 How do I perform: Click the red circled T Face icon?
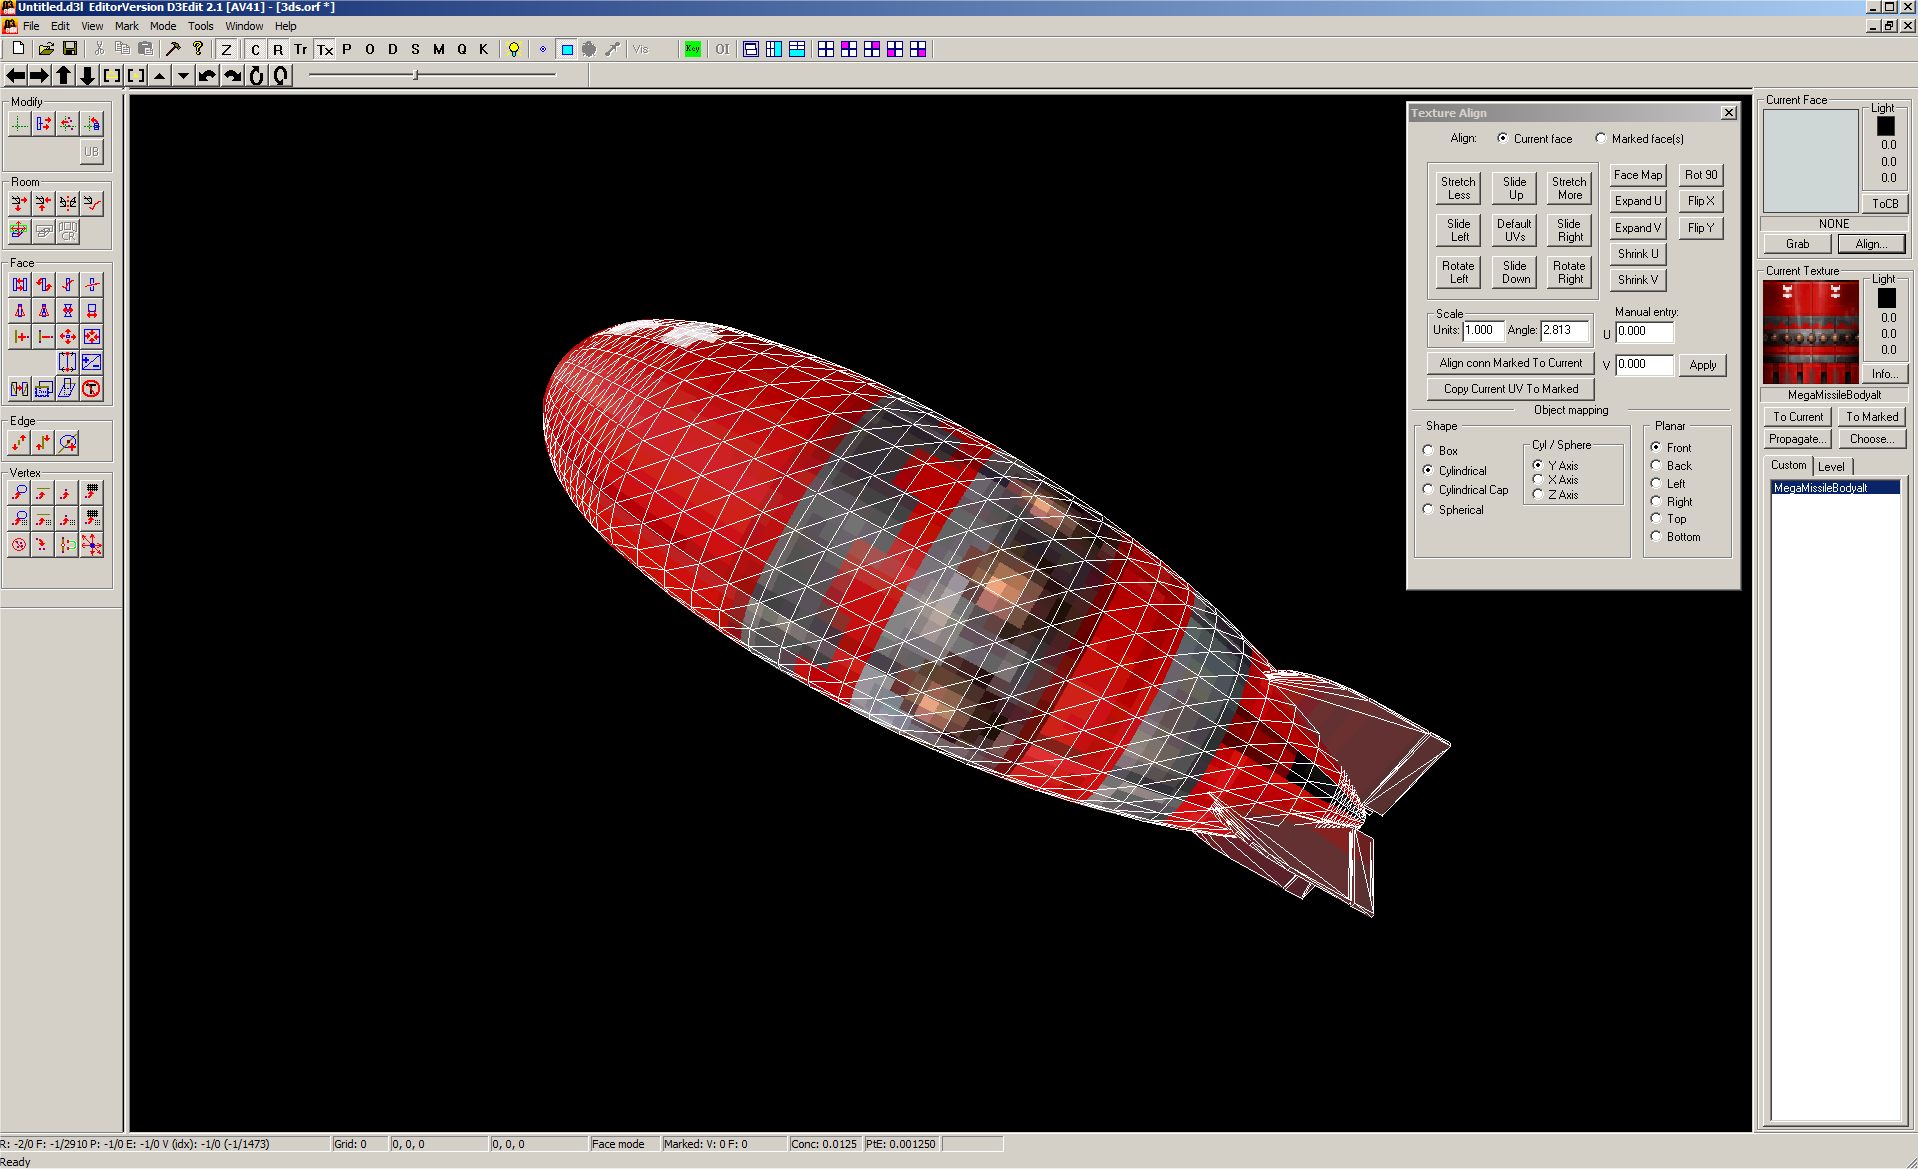tap(91, 389)
